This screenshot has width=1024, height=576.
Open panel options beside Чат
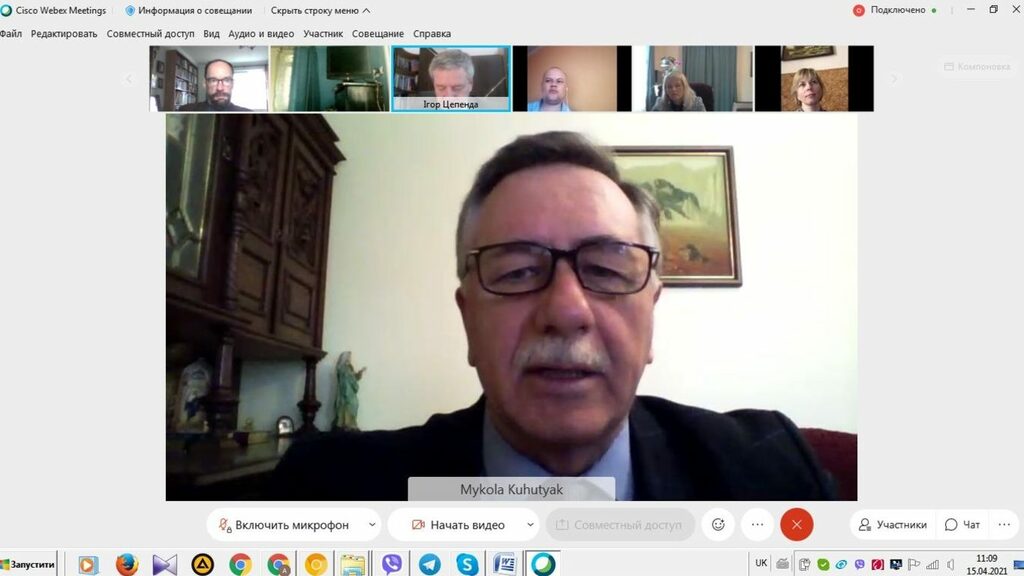click(1004, 525)
